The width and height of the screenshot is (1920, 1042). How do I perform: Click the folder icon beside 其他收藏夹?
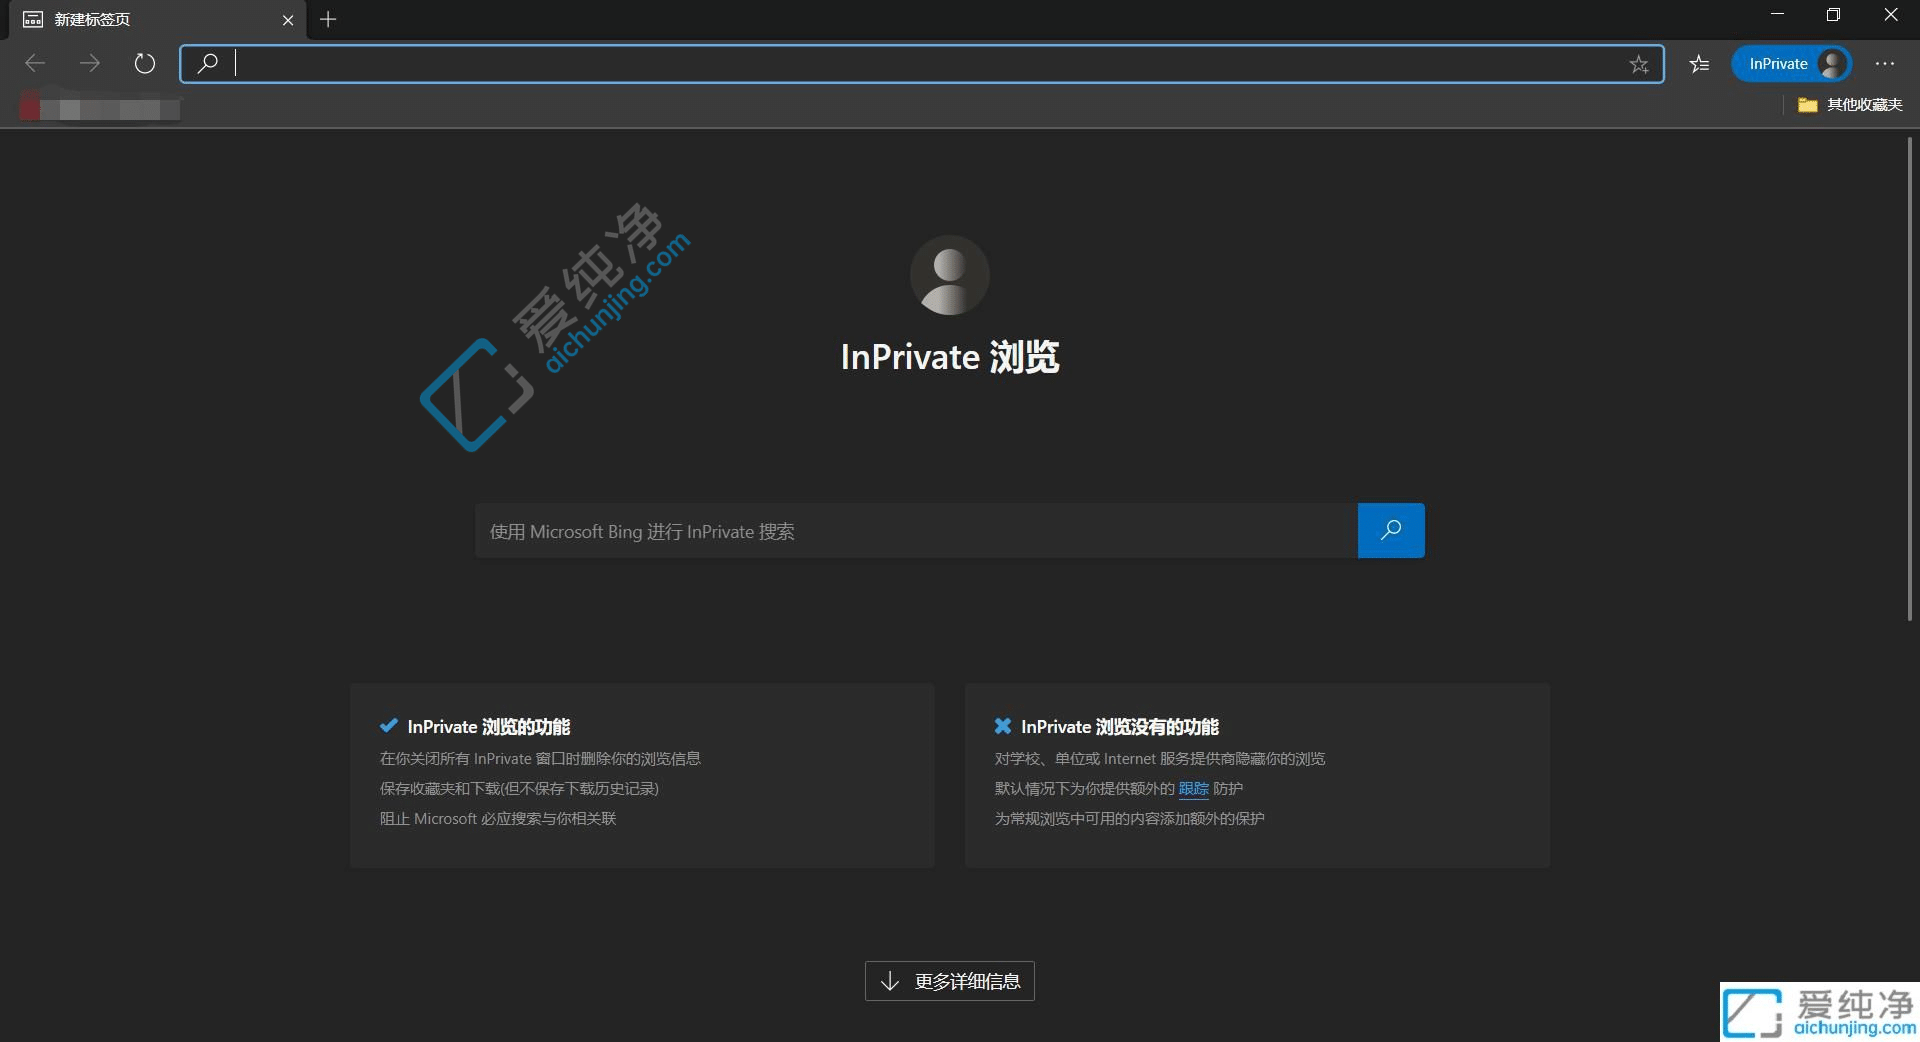pyautogui.click(x=1807, y=104)
